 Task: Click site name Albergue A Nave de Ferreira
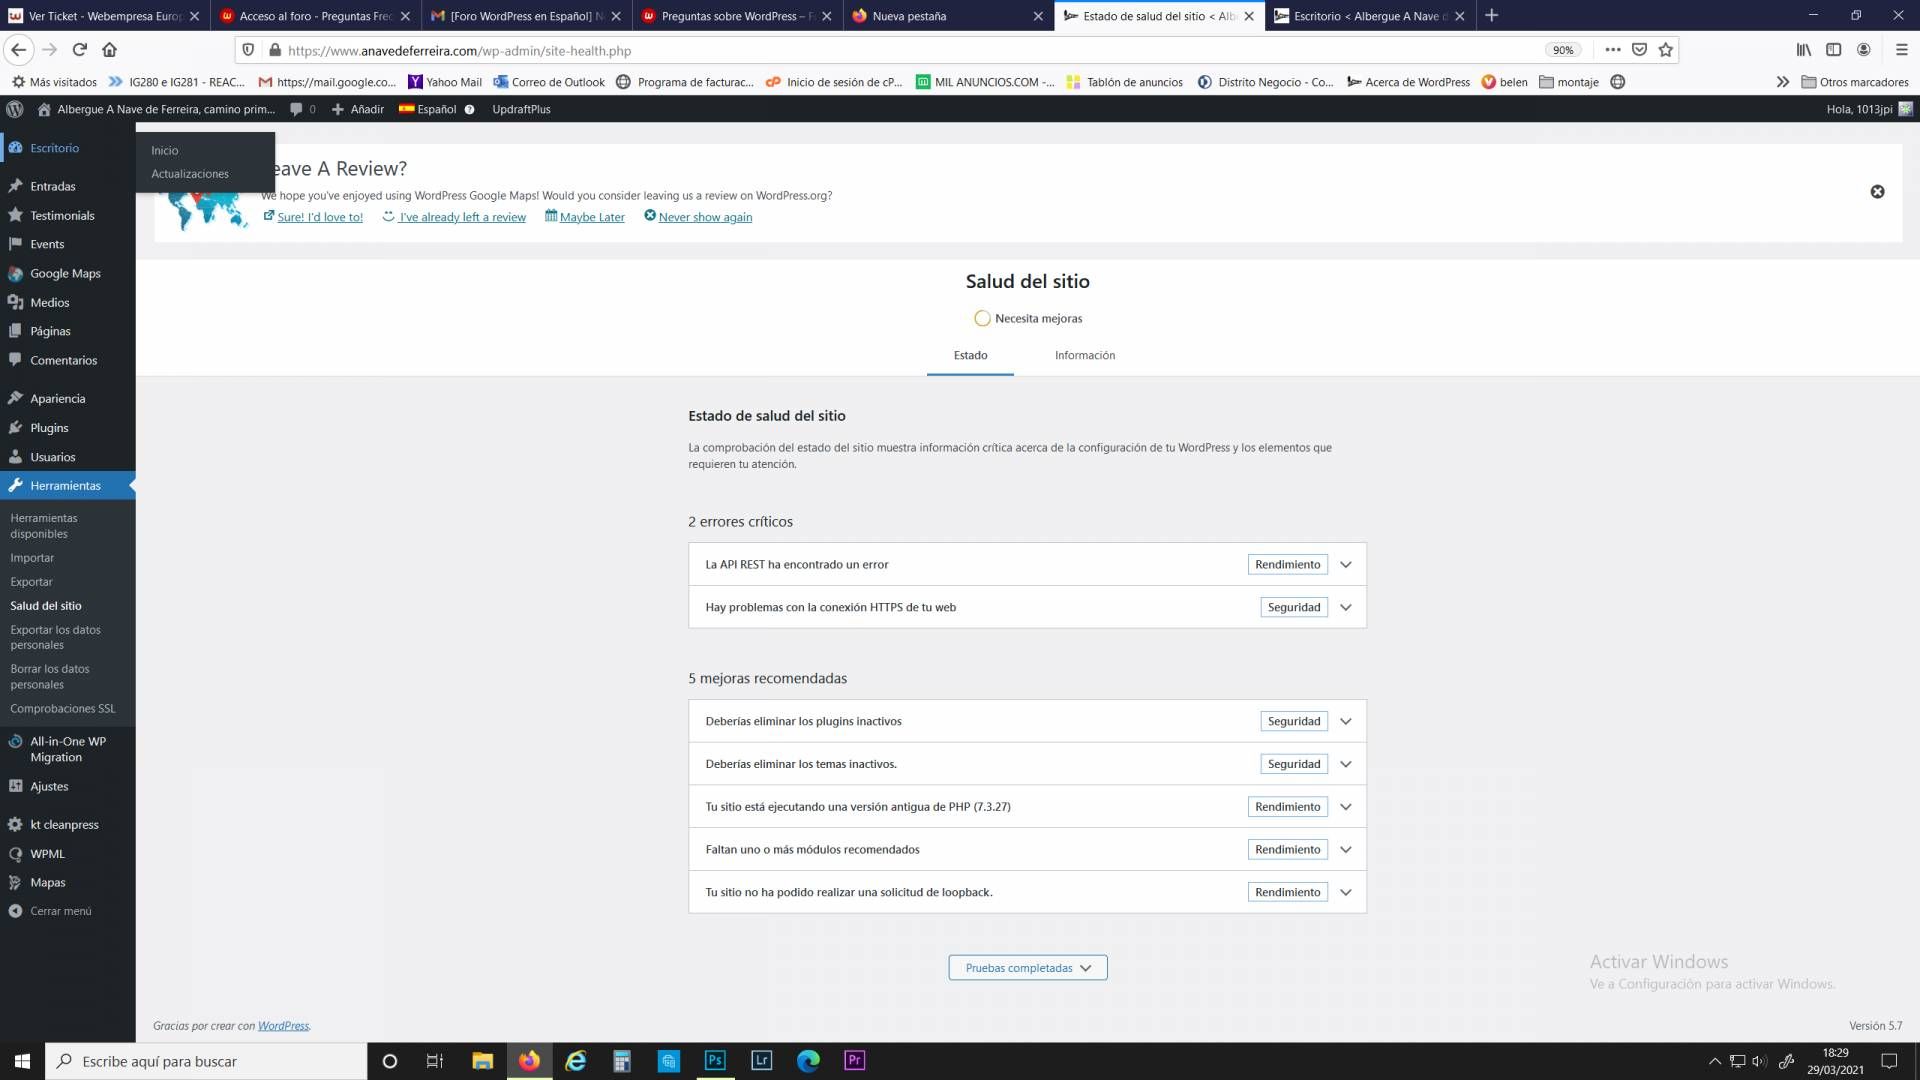(156, 109)
